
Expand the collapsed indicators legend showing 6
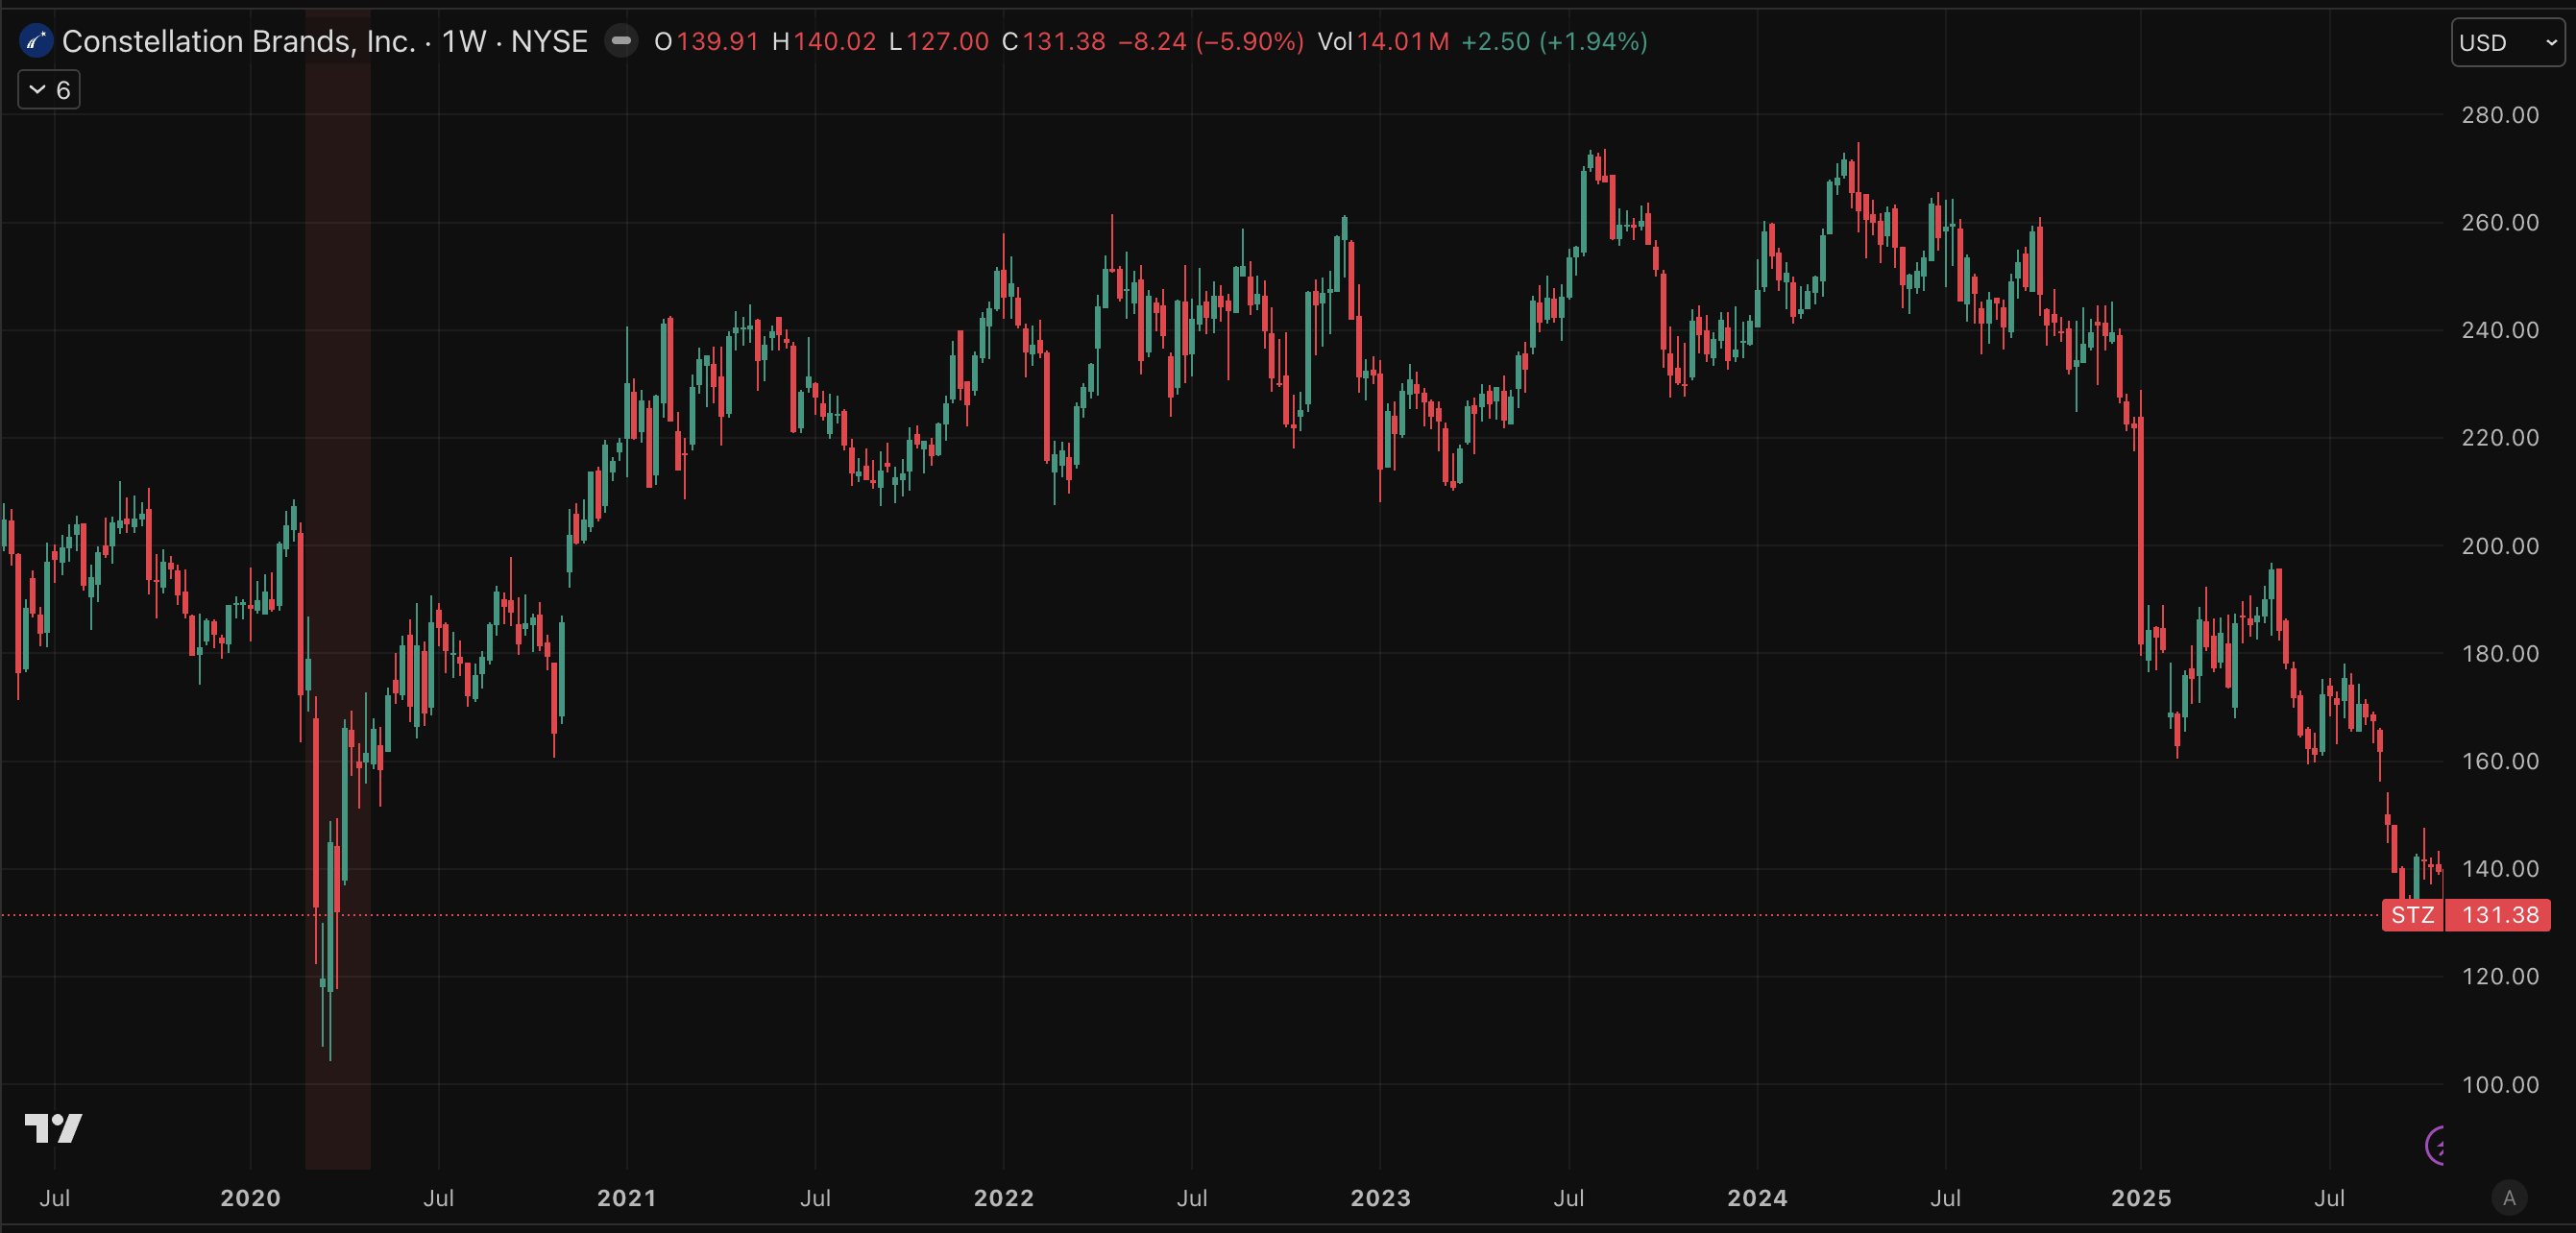point(49,90)
